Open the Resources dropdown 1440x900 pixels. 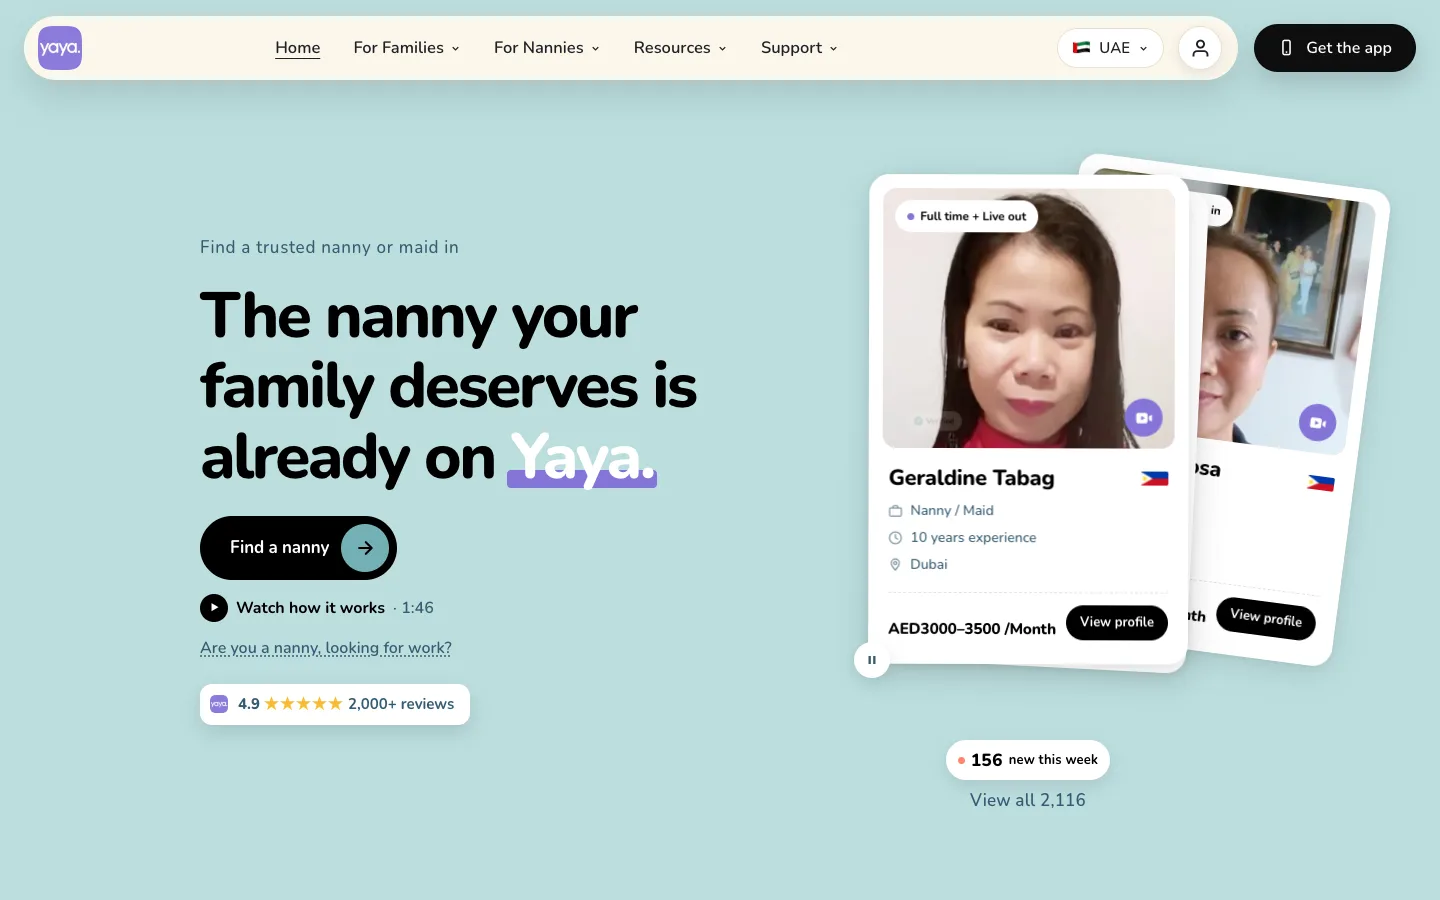680,48
